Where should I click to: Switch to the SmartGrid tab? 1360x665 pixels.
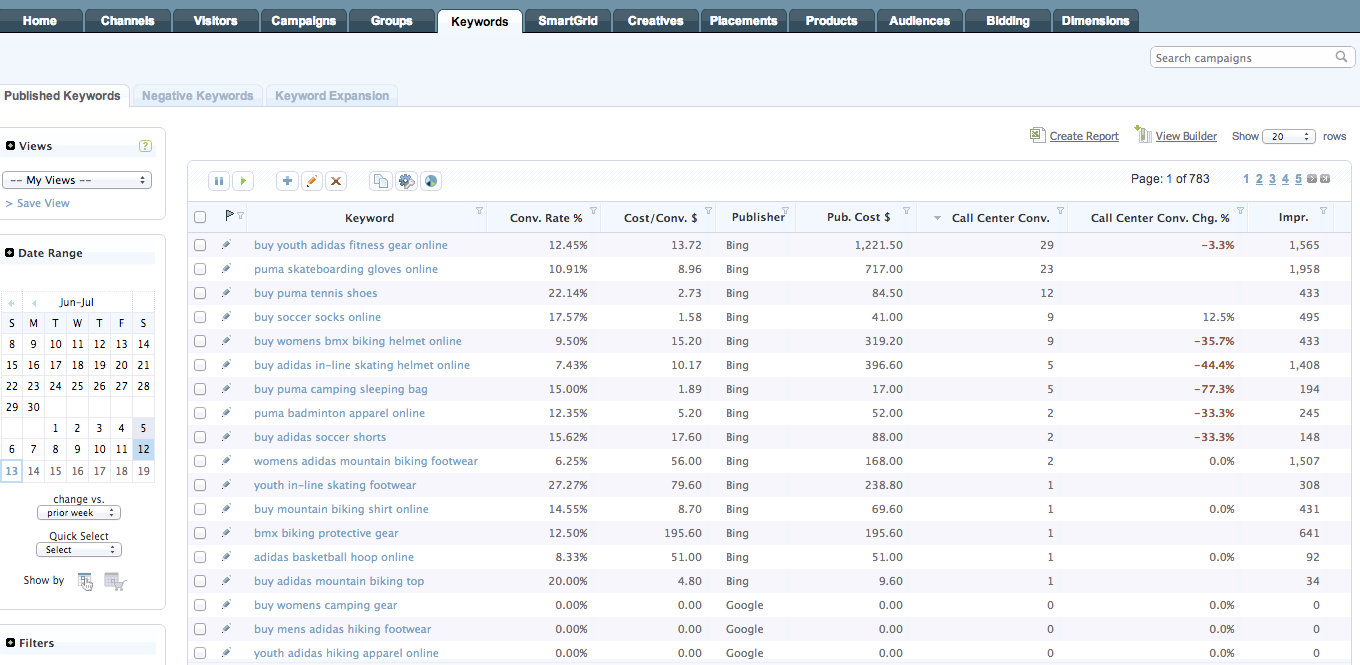coord(568,20)
